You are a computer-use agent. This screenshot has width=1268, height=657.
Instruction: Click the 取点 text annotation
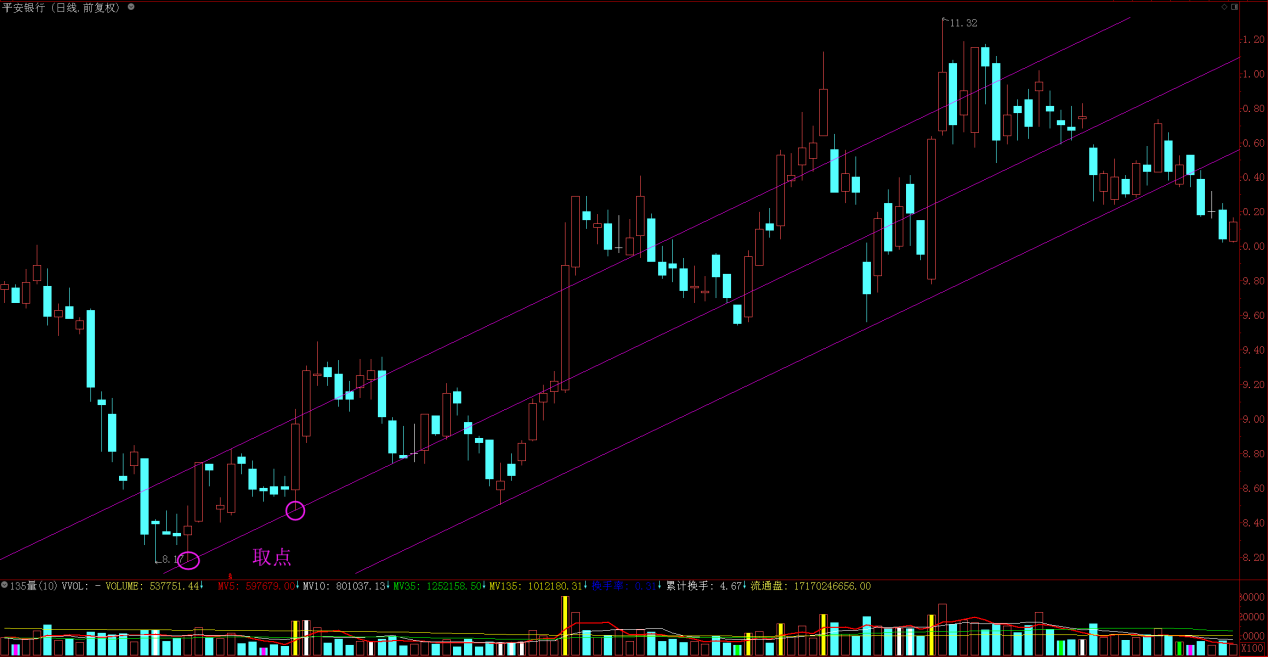coord(272,557)
